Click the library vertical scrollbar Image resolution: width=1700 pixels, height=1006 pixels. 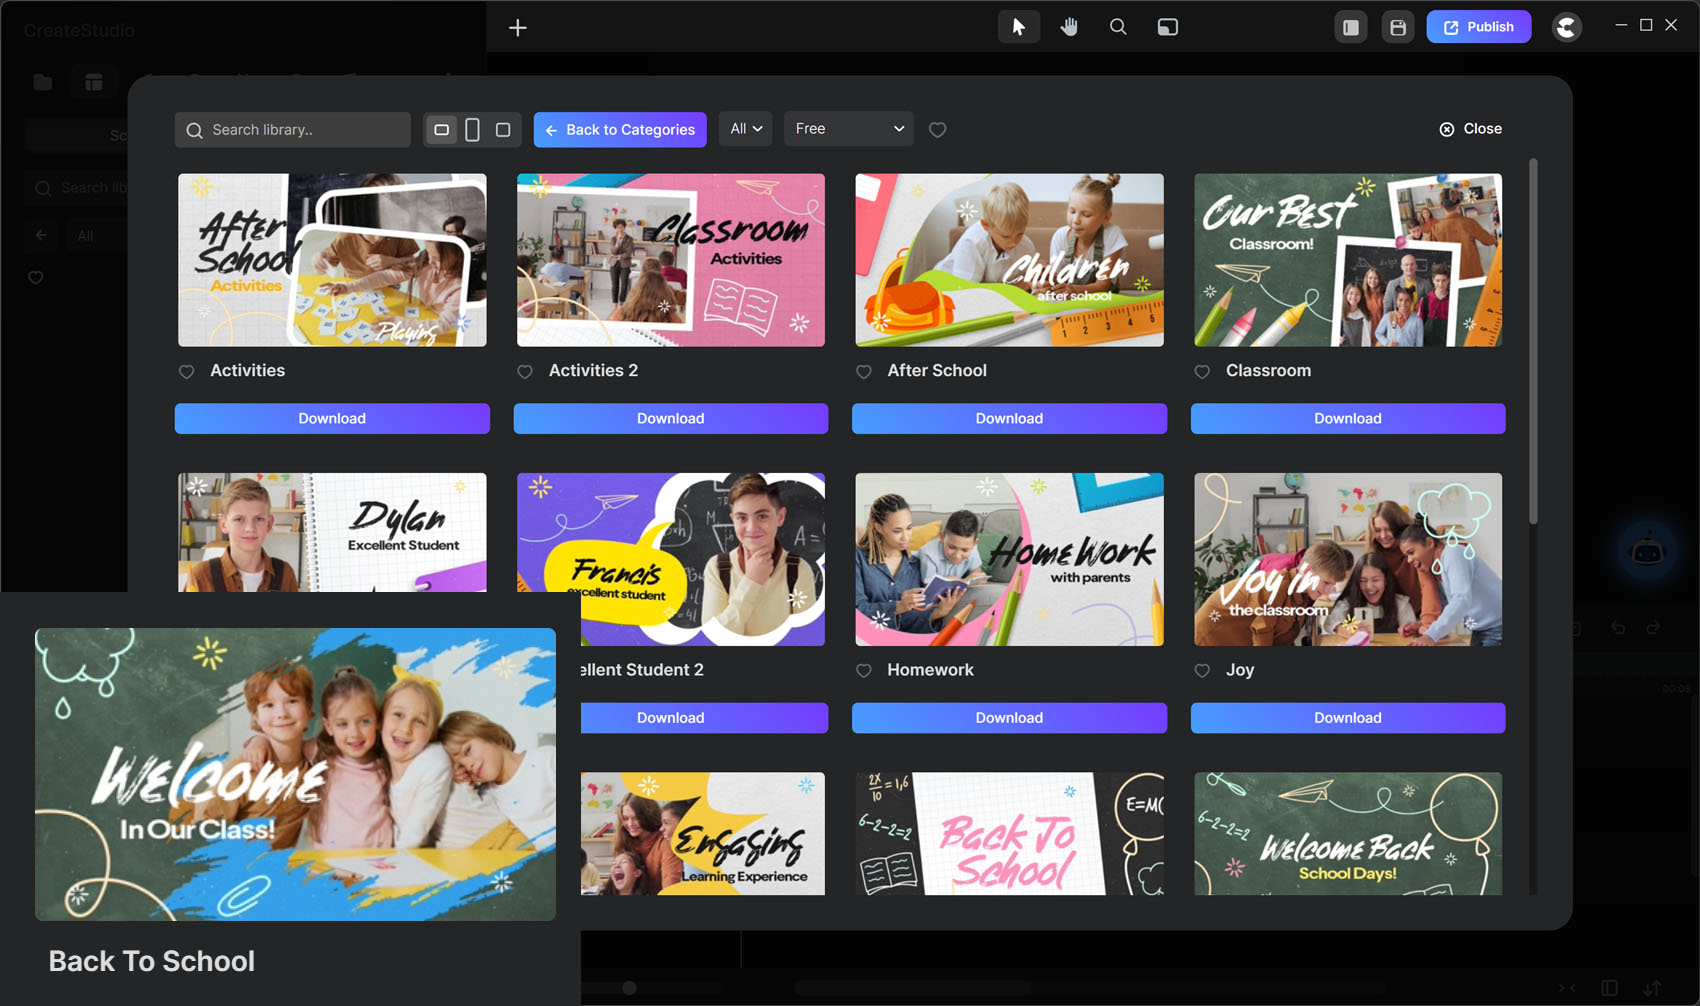(1532, 340)
